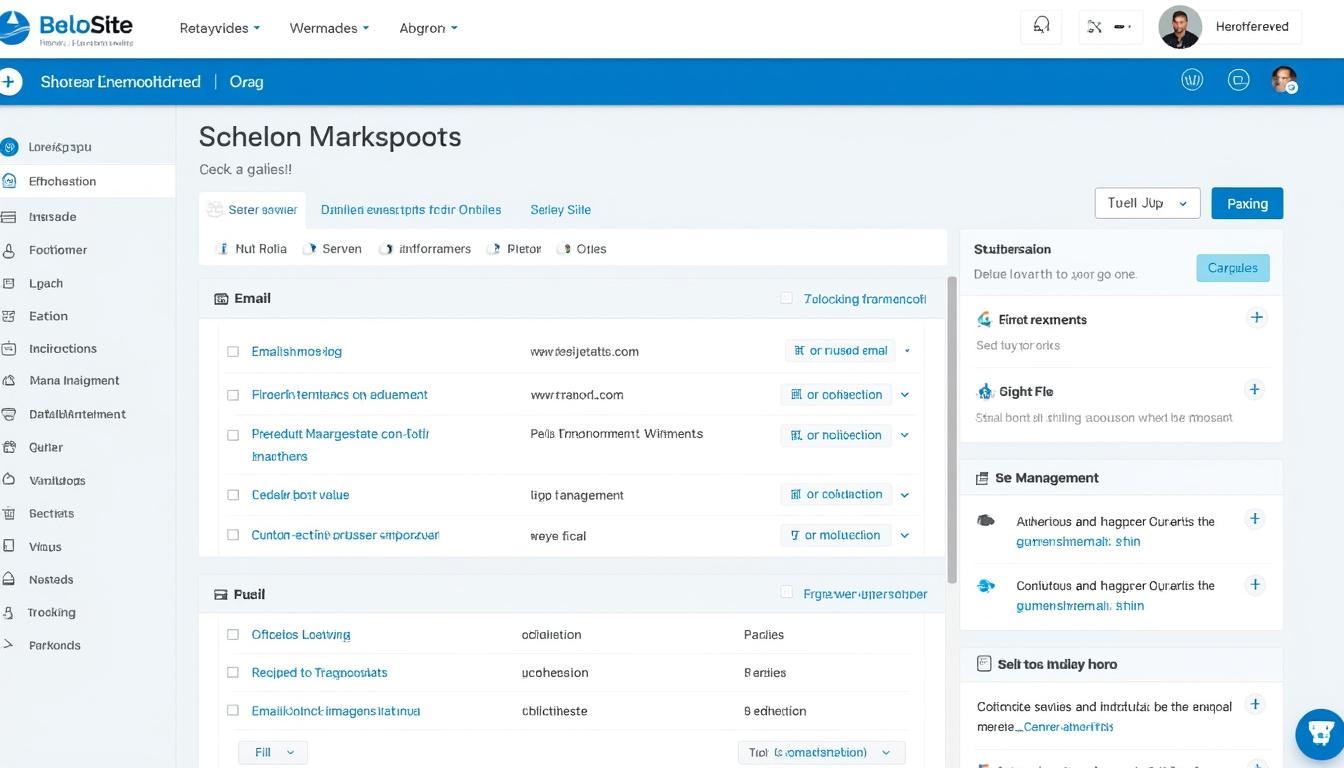The image size is (1344, 768).
Task: Click the Lpach sidebar icon
Action: [9, 283]
